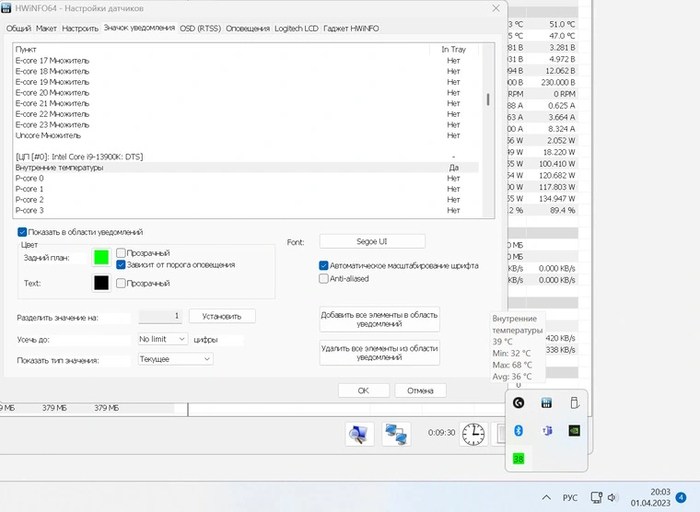Click the Microsoft Teams tray icon
700x512 pixels.
pyautogui.click(x=547, y=430)
